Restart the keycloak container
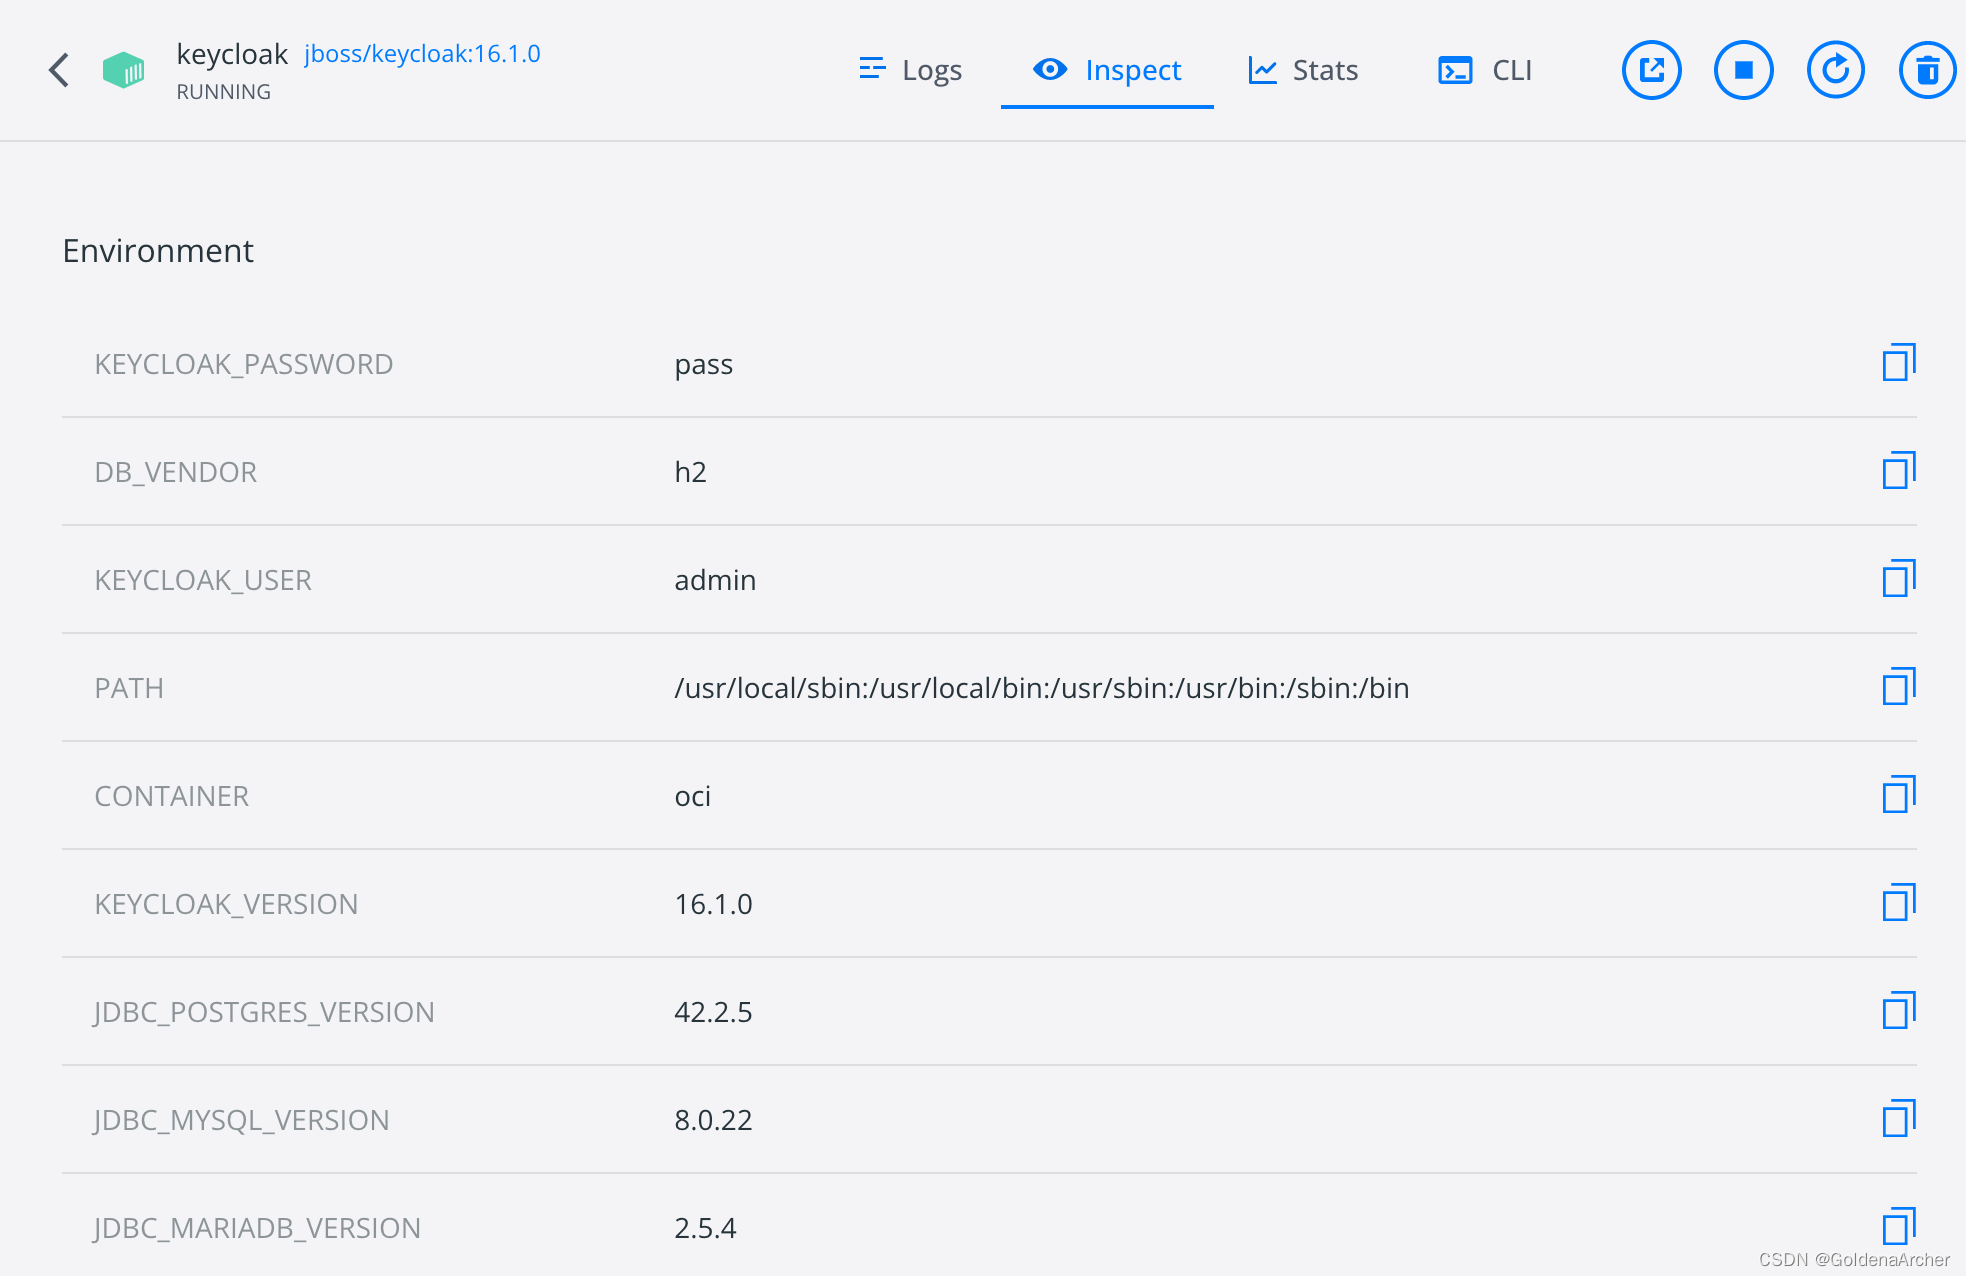This screenshot has width=1966, height=1276. click(1835, 70)
